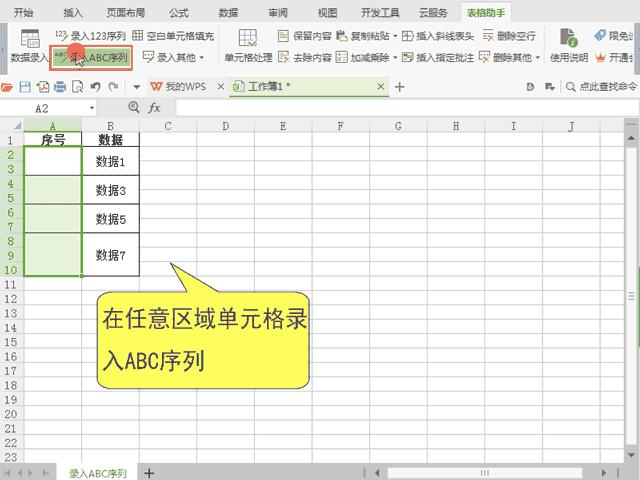640x480 pixels.
Task: Click the 点此查找命令 search box
Action: coord(601,87)
